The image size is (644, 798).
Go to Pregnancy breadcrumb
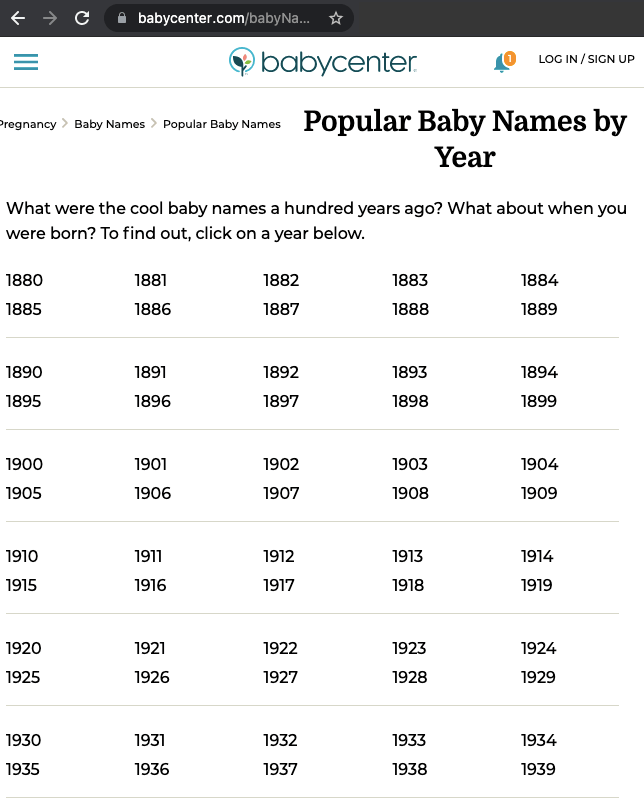pos(27,124)
